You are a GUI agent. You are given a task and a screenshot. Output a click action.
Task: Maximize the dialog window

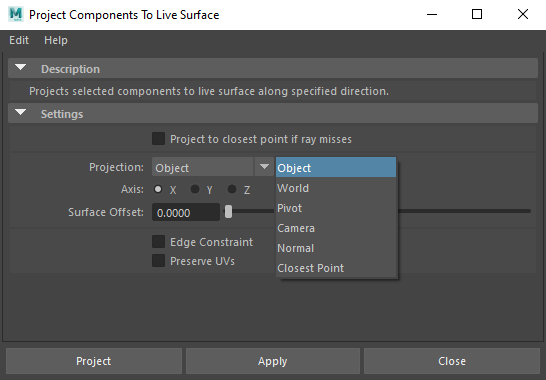pyautogui.click(x=477, y=14)
